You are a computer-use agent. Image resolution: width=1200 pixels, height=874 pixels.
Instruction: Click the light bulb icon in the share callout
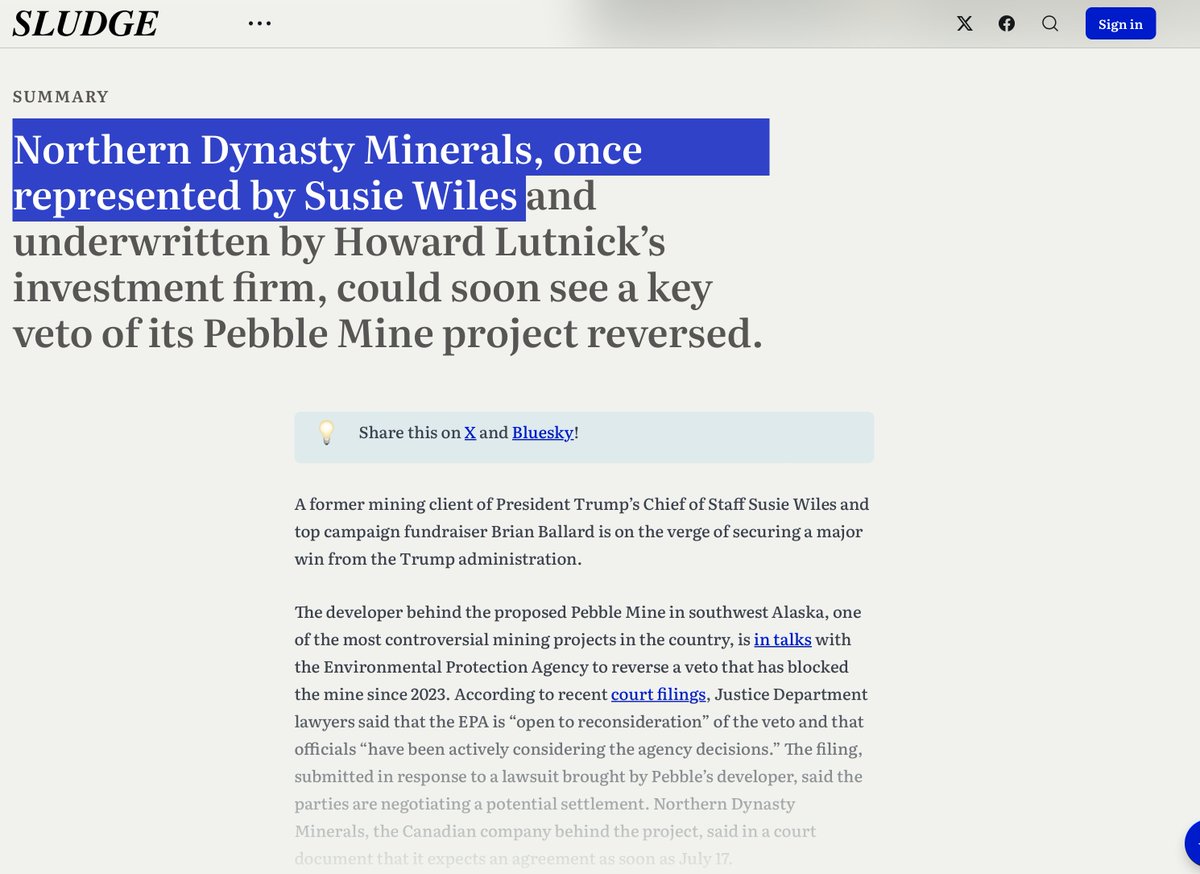(326, 432)
